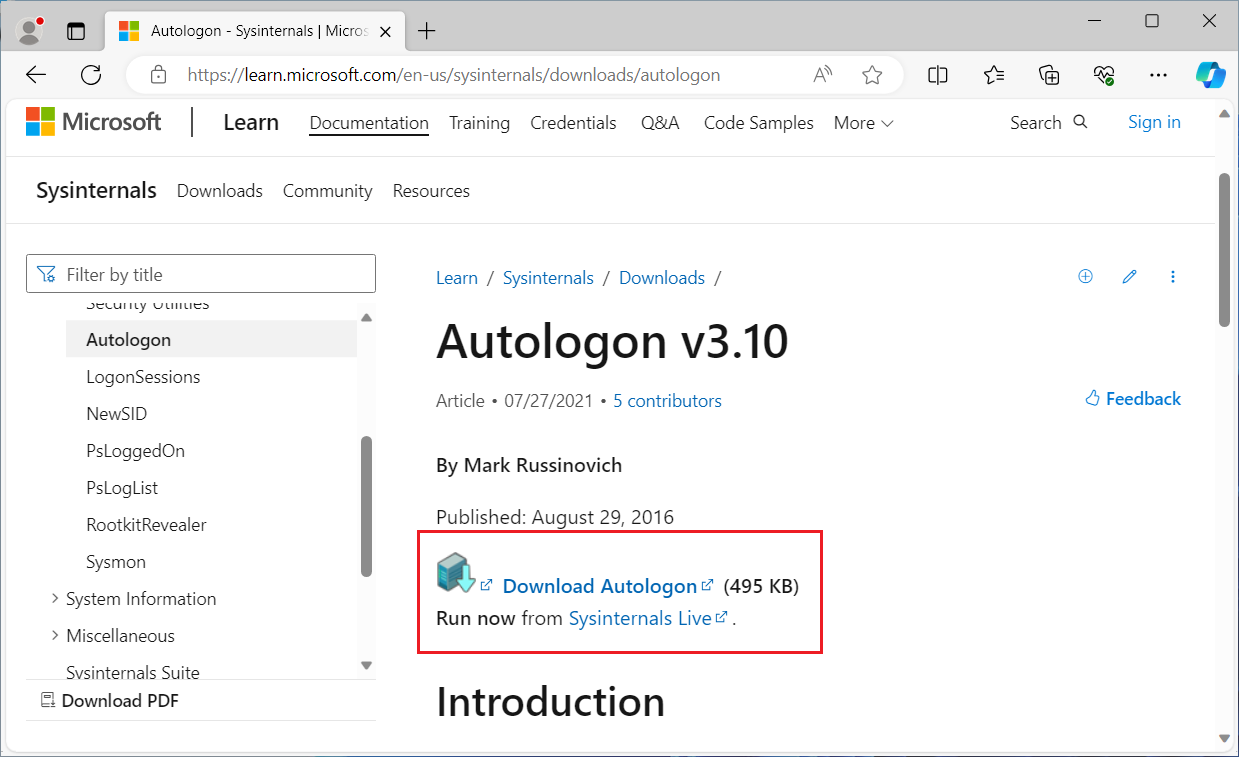The width and height of the screenshot is (1239, 757).
Task: Click the Search magnifier in header
Action: pyautogui.click(x=1080, y=122)
